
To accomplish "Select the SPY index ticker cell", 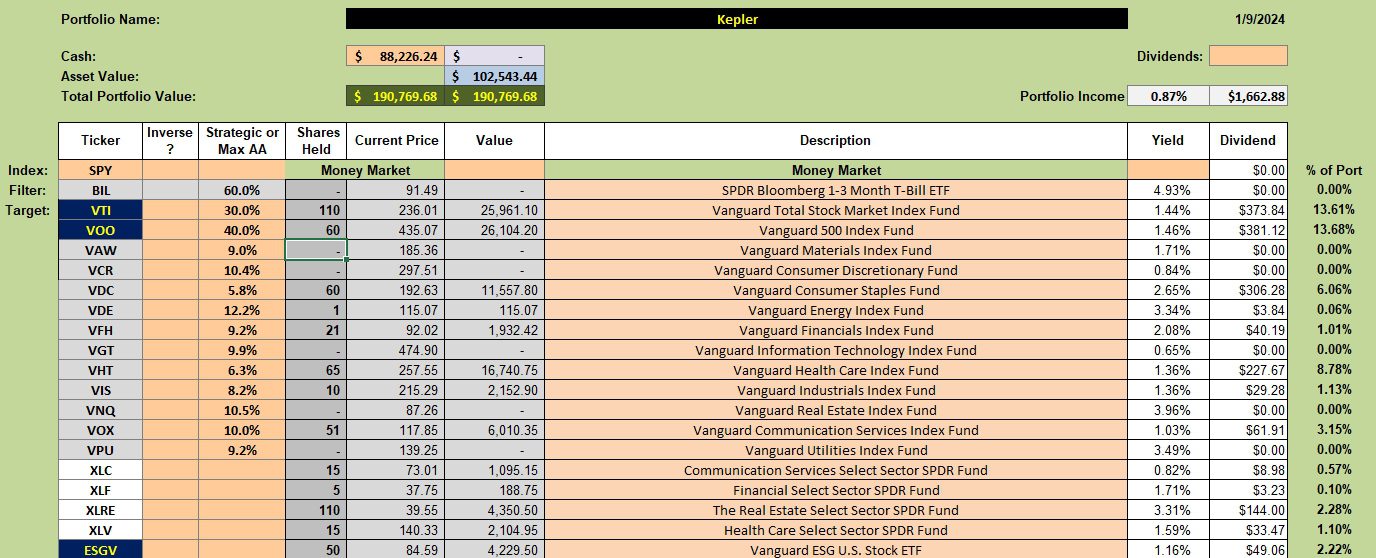I will (x=100, y=170).
